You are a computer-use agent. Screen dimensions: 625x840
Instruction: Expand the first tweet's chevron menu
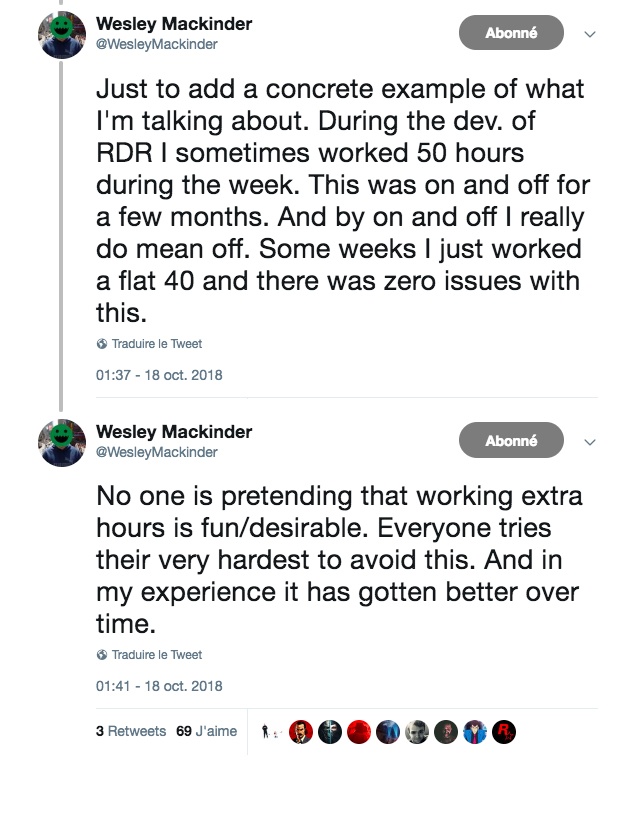point(590,34)
